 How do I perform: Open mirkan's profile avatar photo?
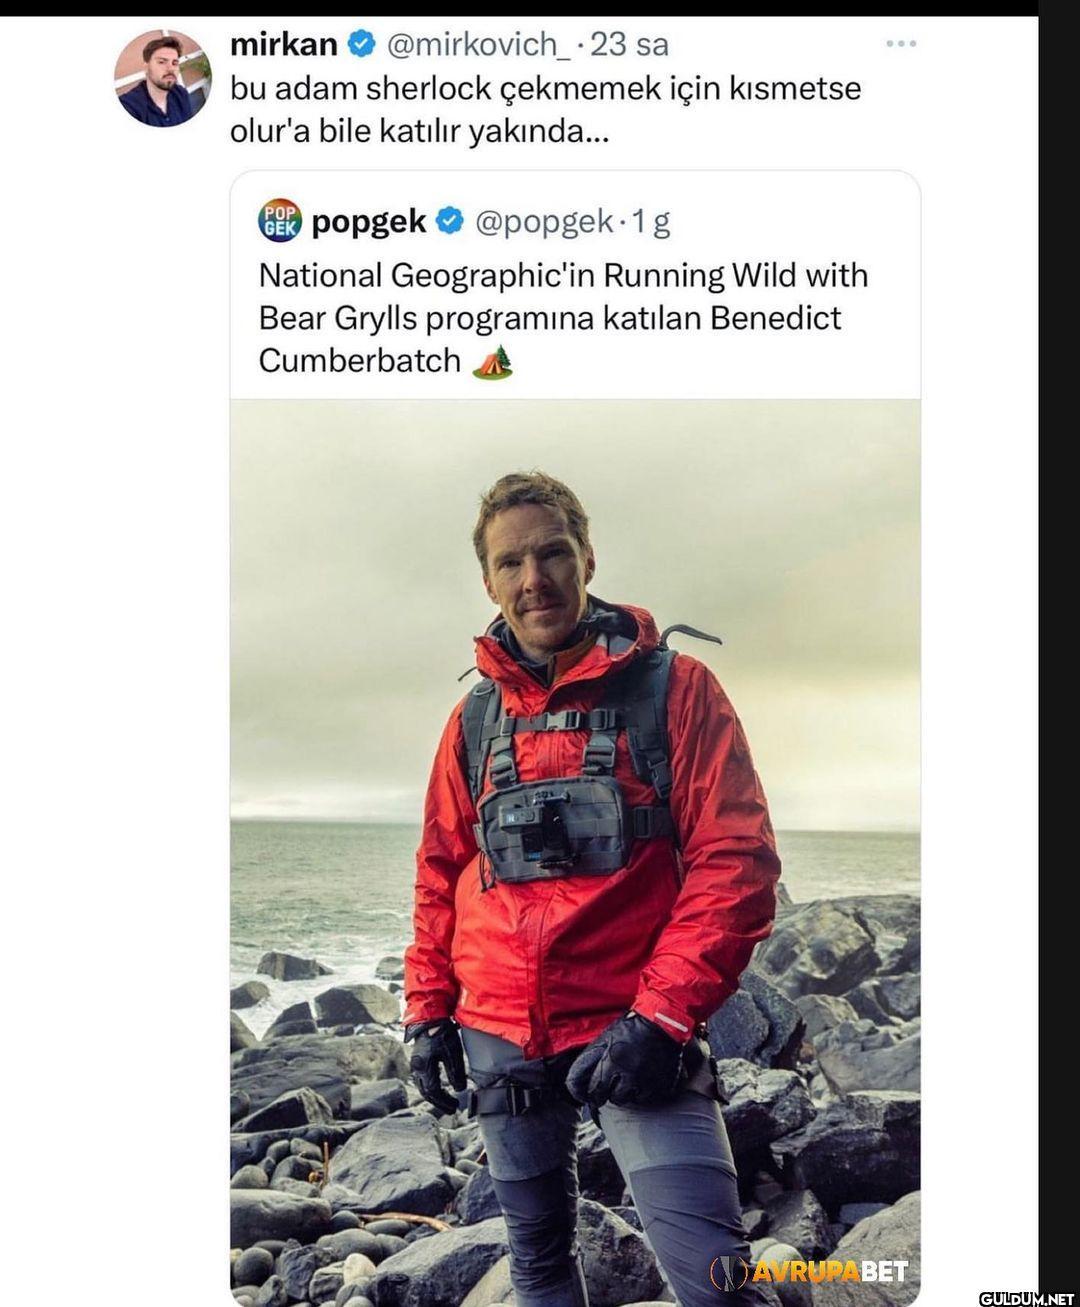point(162,77)
